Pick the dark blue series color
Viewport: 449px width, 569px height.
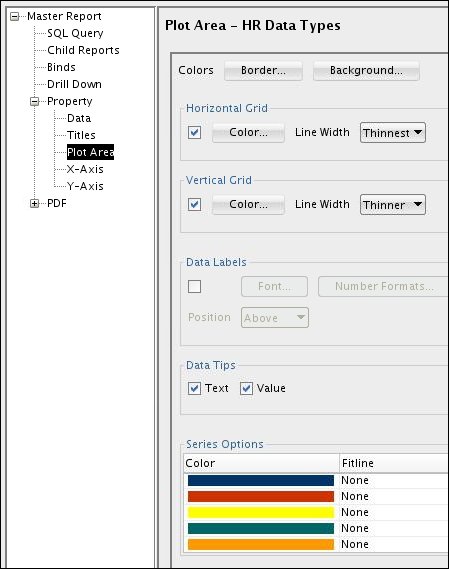(x=261, y=480)
